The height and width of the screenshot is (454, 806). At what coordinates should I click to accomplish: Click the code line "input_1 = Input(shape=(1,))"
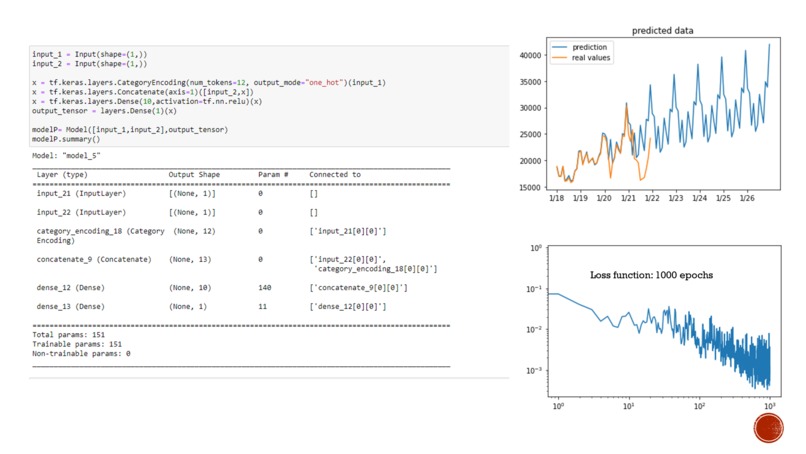[x=89, y=54]
